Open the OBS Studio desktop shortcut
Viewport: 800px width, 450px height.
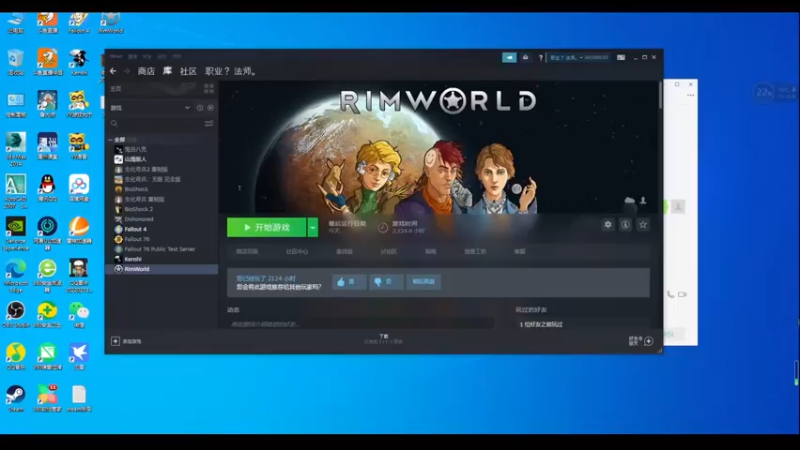click(x=16, y=314)
